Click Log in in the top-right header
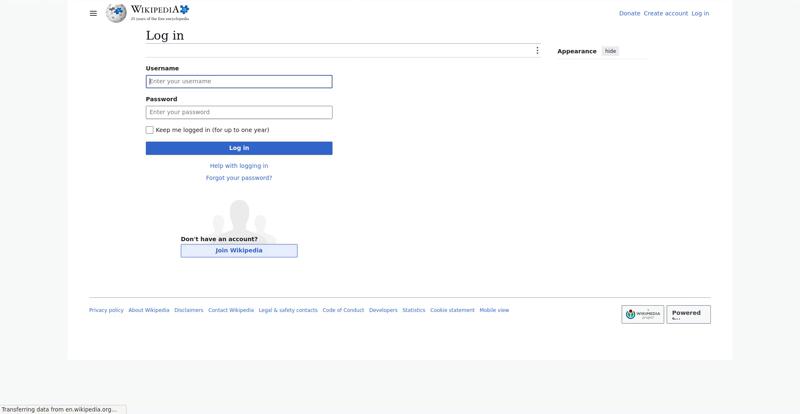800x414 pixels. [700, 13]
